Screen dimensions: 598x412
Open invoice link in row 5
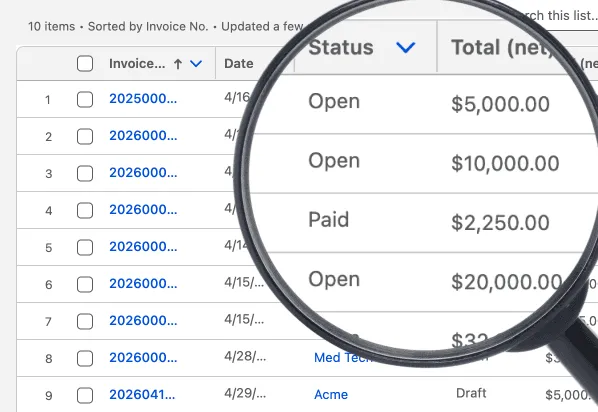pyautogui.click(x=143, y=246)
